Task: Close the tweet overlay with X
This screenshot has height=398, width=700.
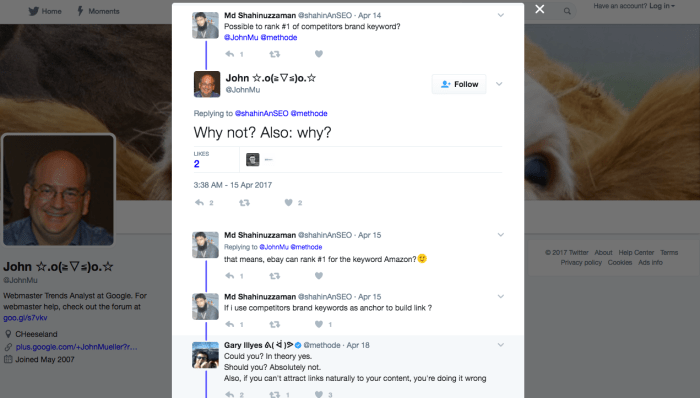Action: point(540,9)
